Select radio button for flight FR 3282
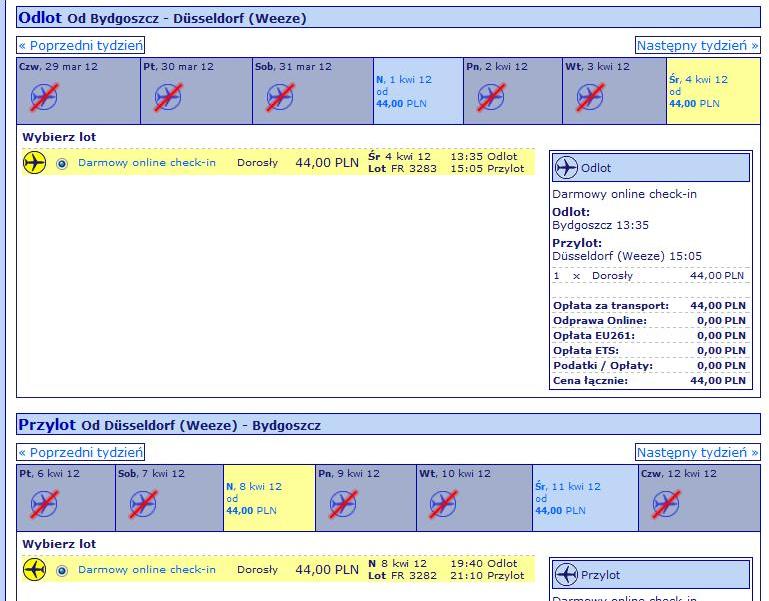 (62, 571)
